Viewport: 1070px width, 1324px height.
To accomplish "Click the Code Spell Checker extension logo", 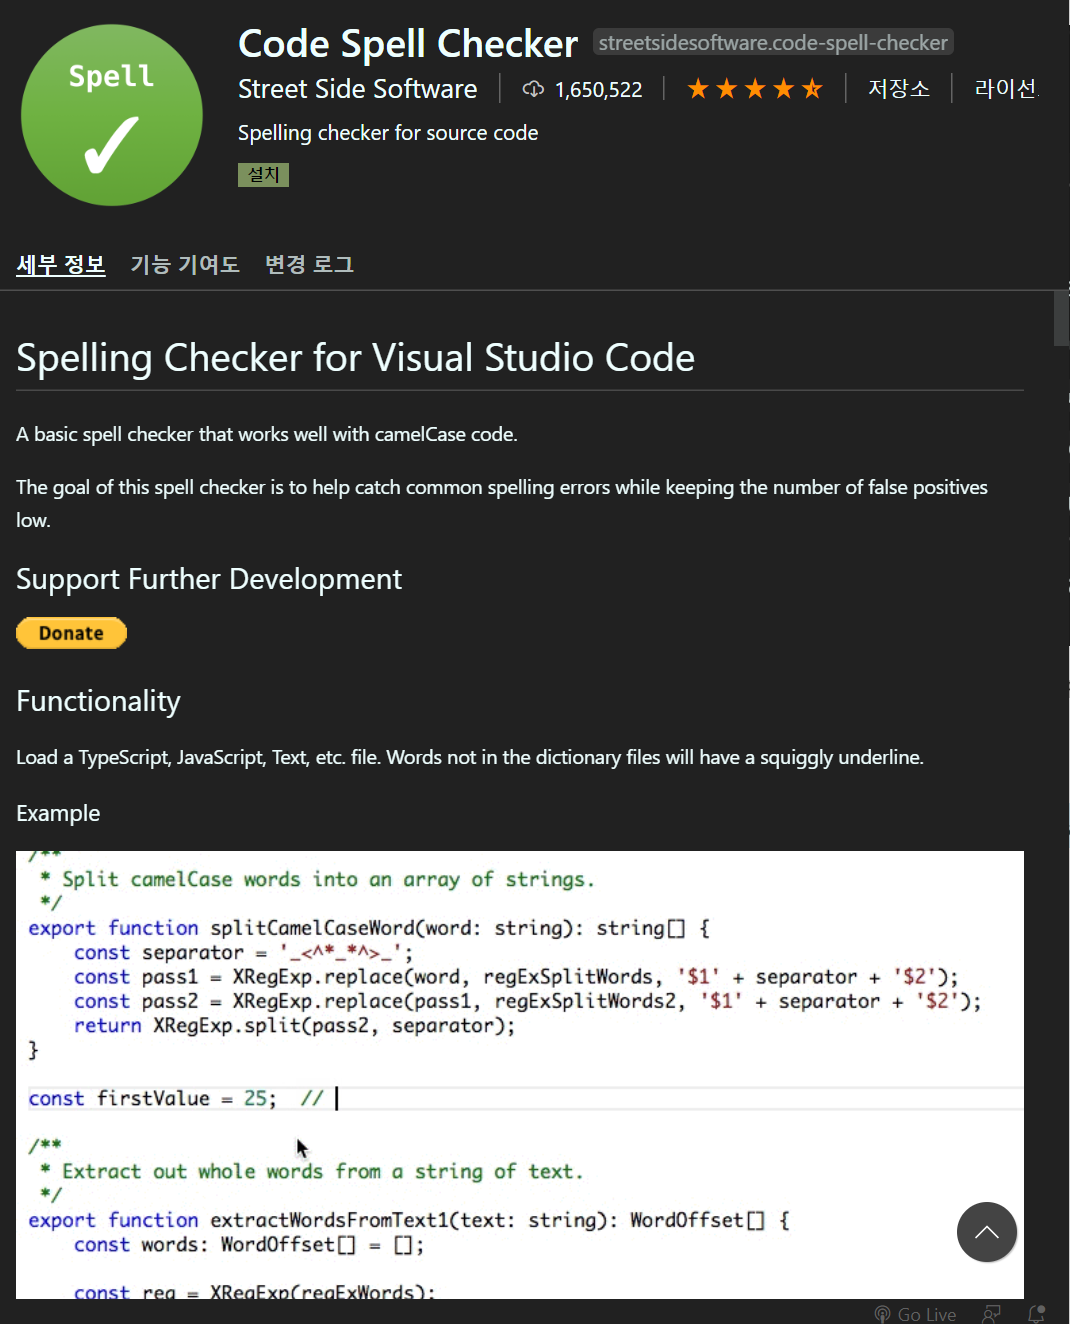I will (x=112, y=115).
